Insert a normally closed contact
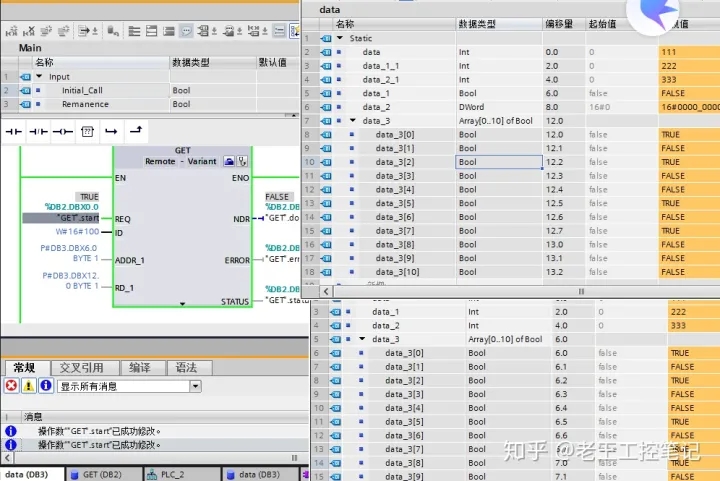Image resolution: width=720 pixels, height=481 pixels. [39, 131]
